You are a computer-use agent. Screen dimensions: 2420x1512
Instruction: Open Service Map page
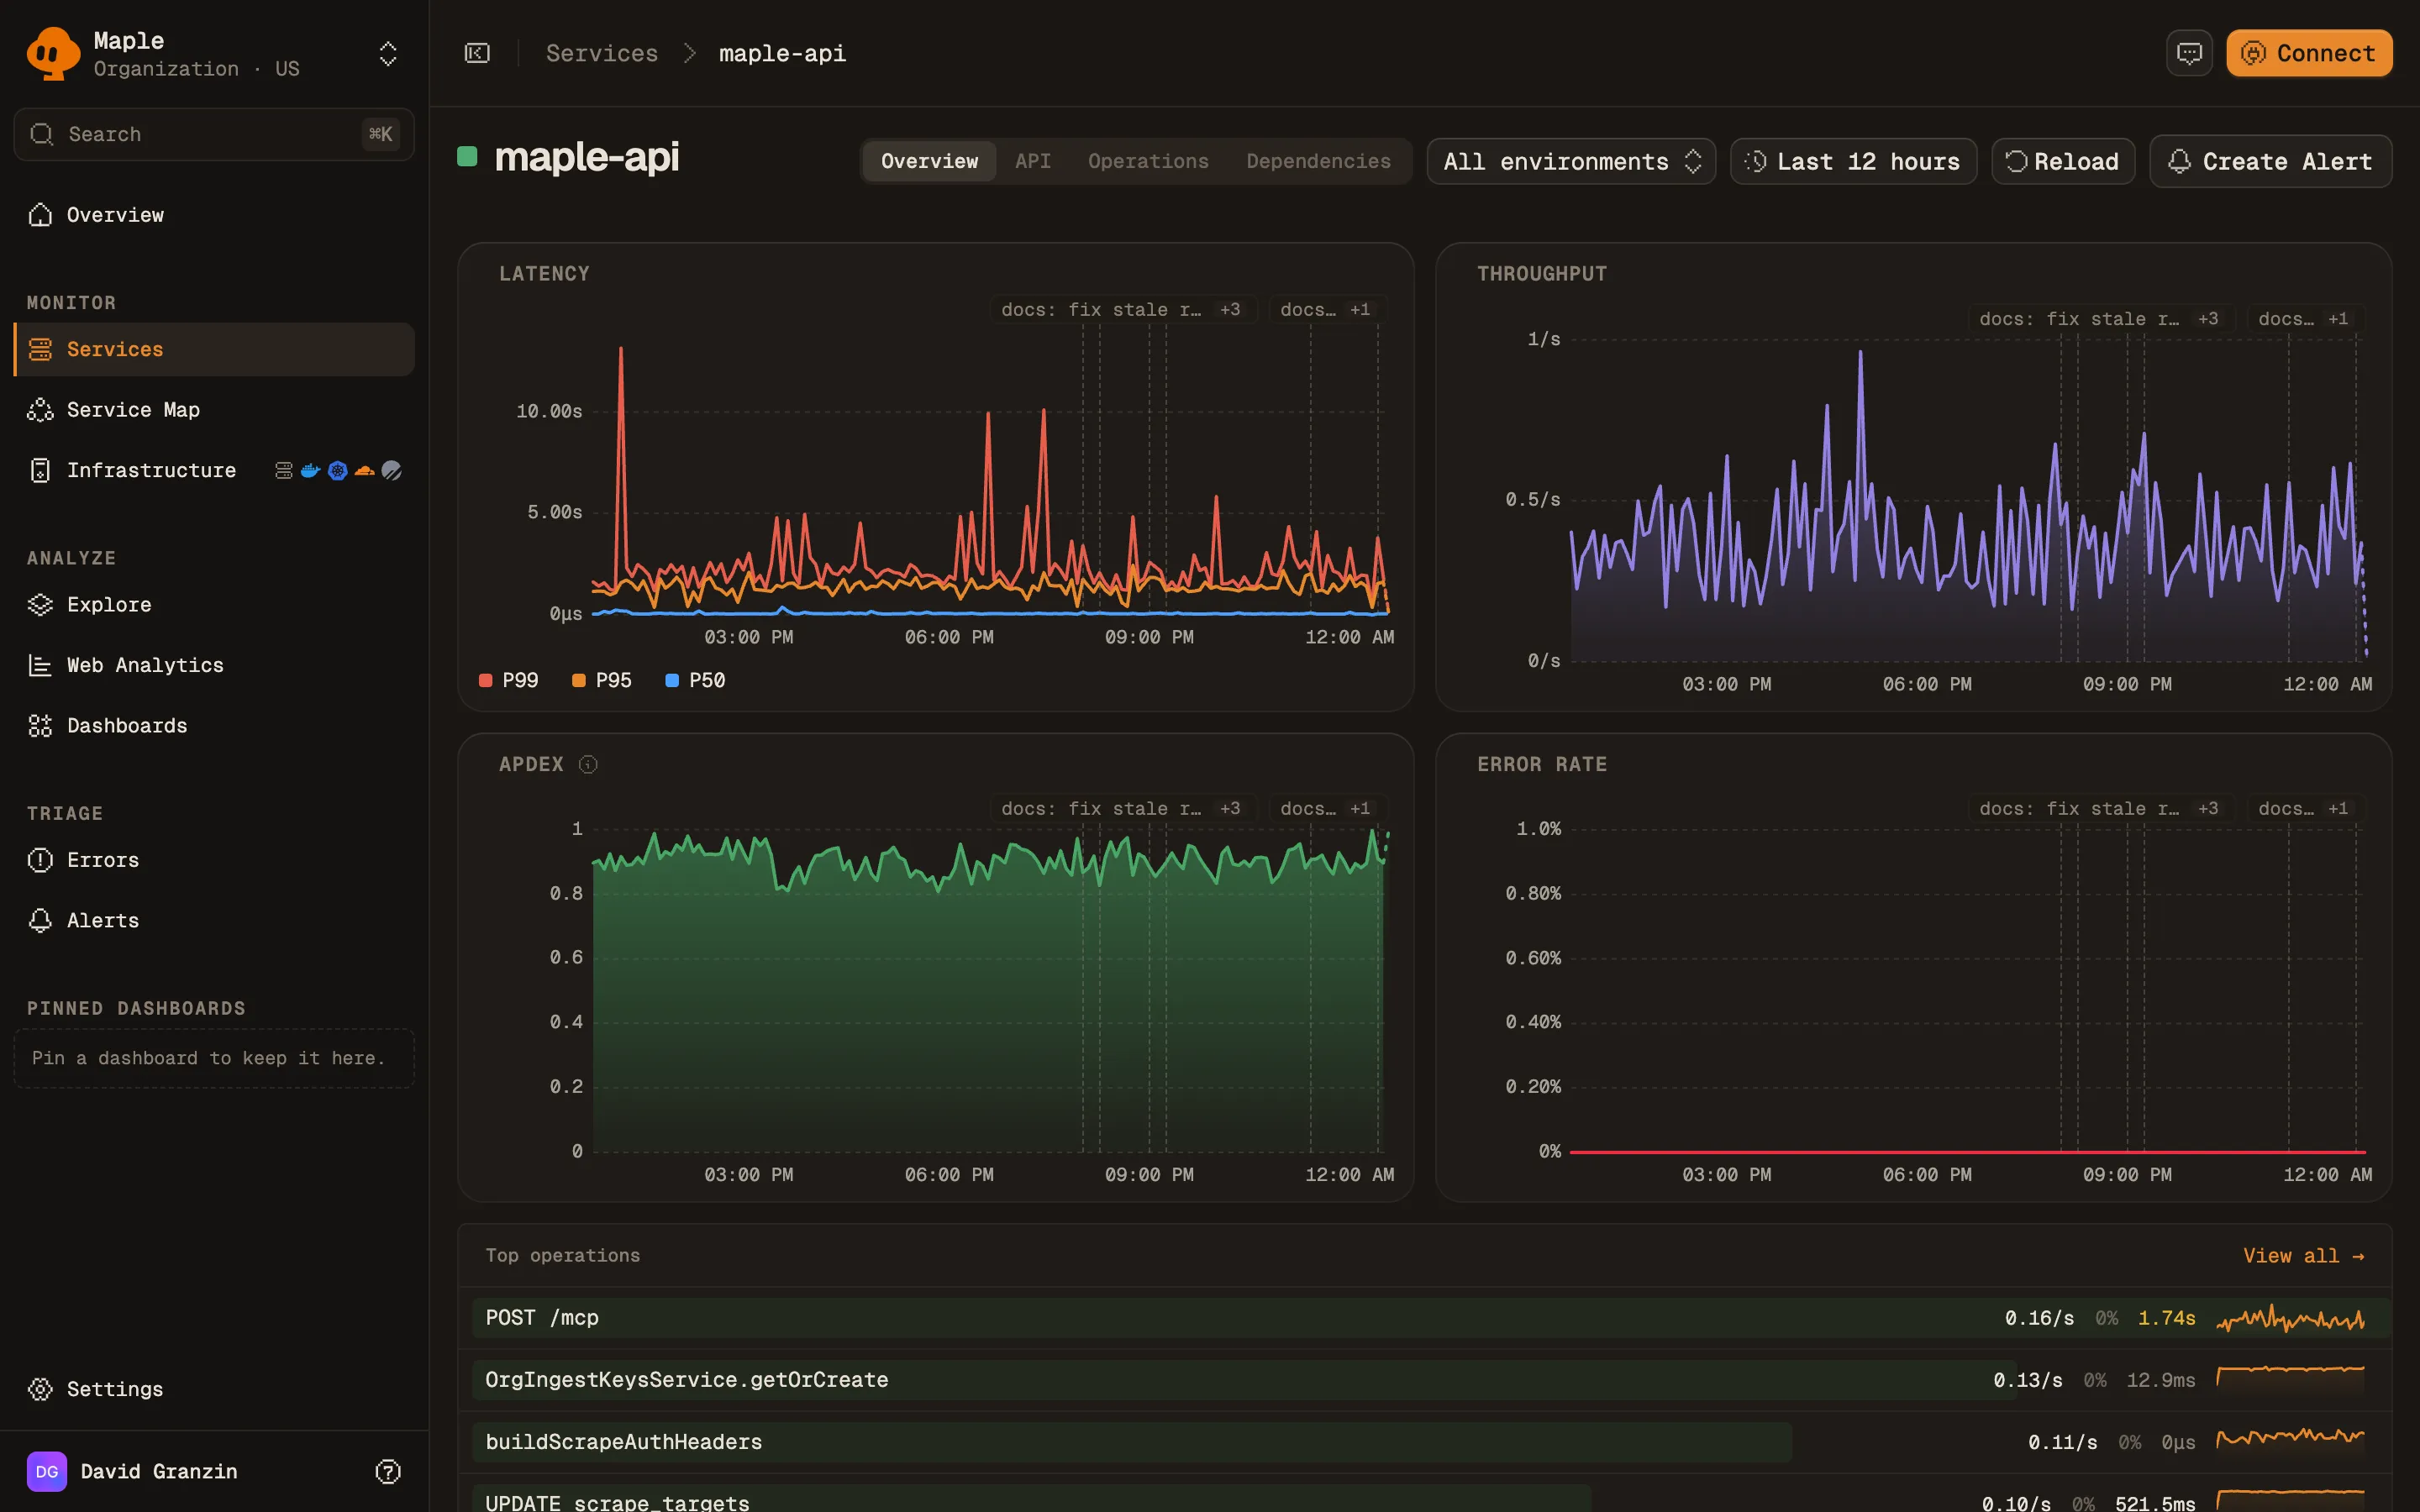214,410
